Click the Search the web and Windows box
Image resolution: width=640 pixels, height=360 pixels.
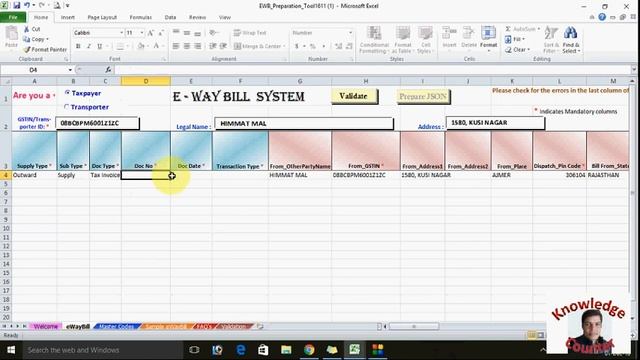pyautogui.click(x=102, y=350)
